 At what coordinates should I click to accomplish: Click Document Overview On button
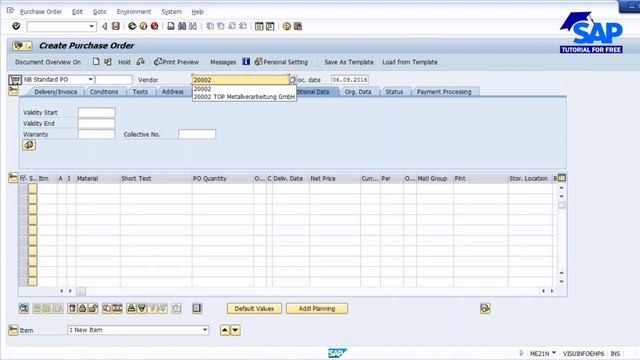[48, 62]
